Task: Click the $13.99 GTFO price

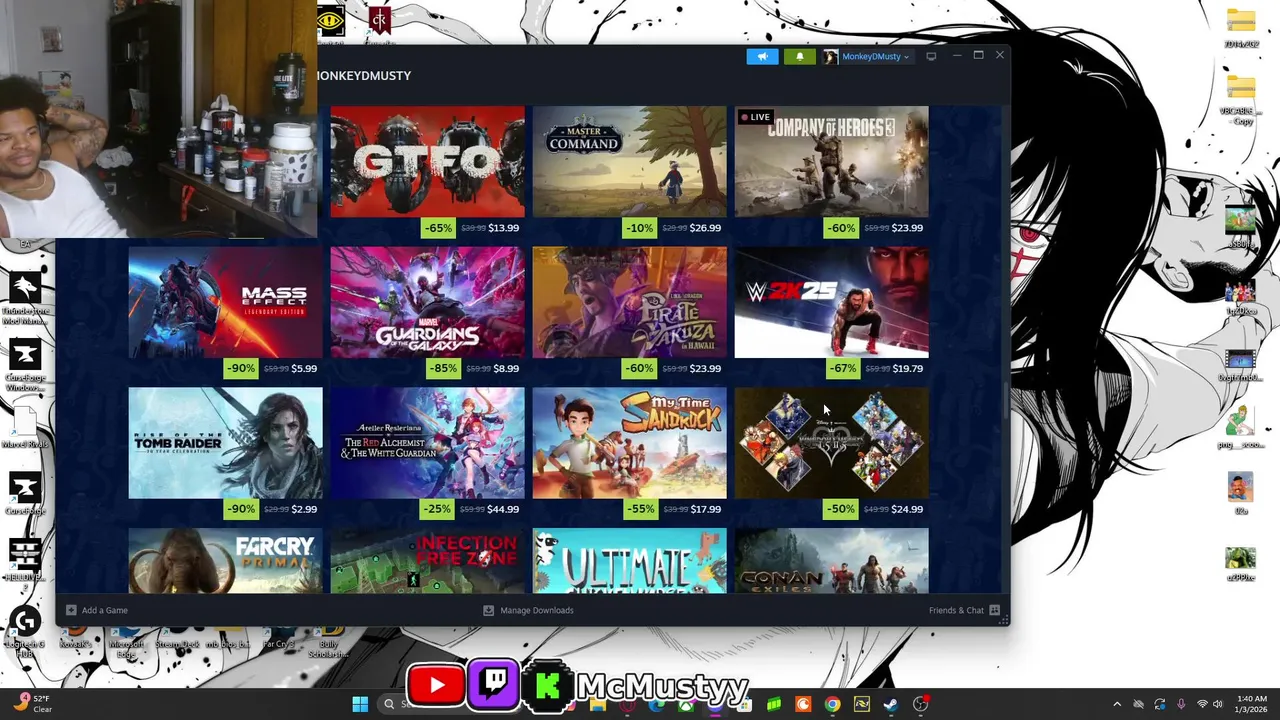Action: click(503, 228)
